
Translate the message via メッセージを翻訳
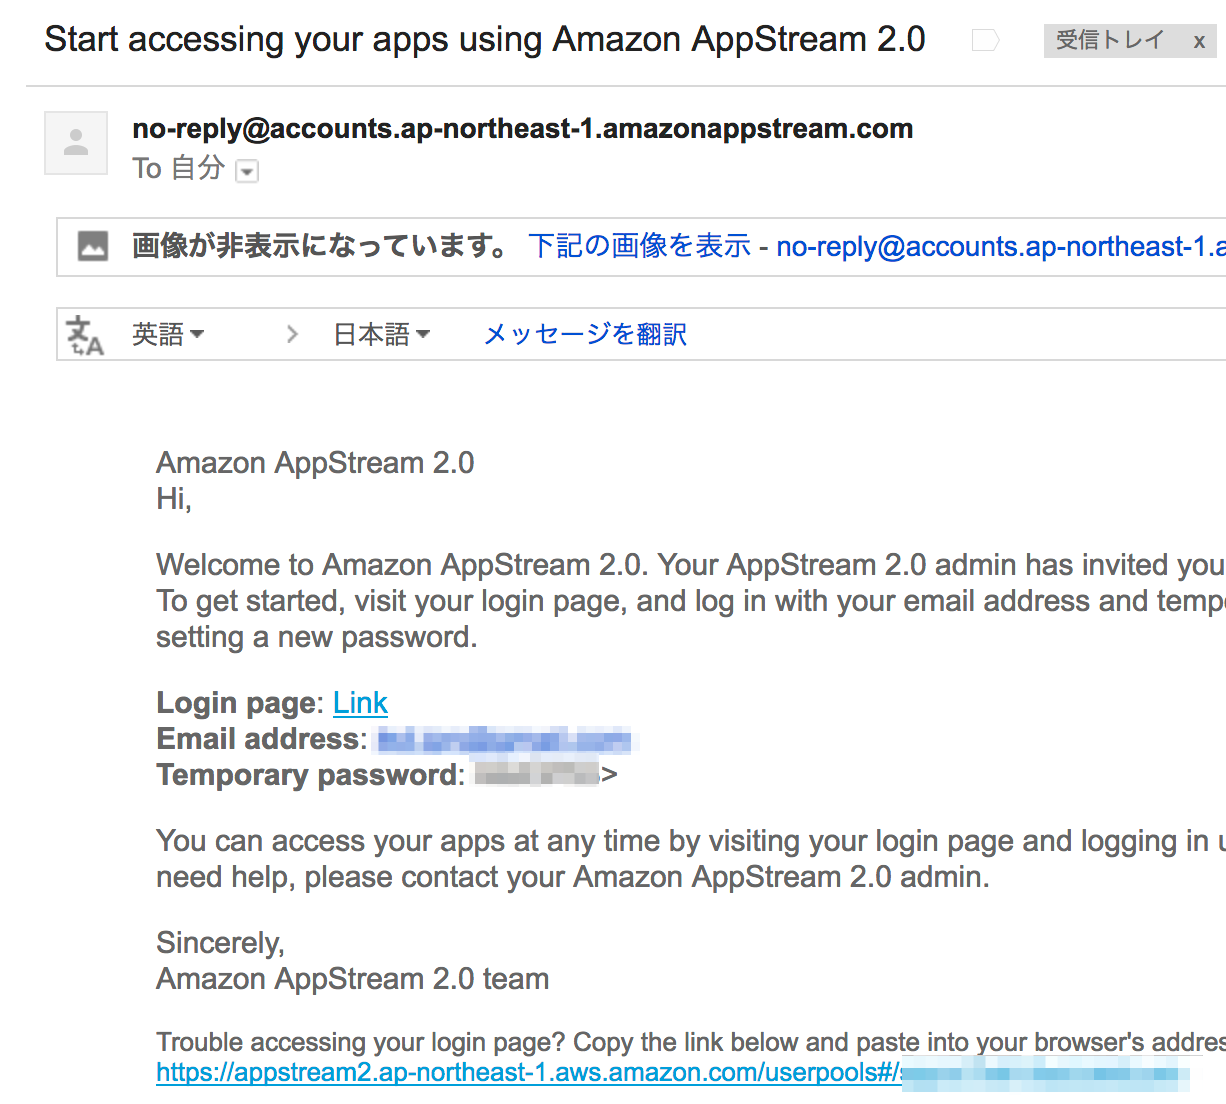click(x=584, y=333)
